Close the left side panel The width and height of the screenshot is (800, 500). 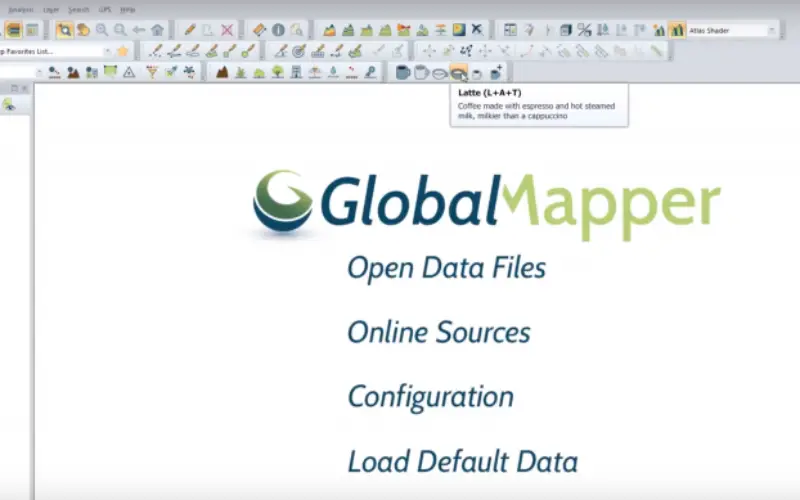tap(24, 88)
